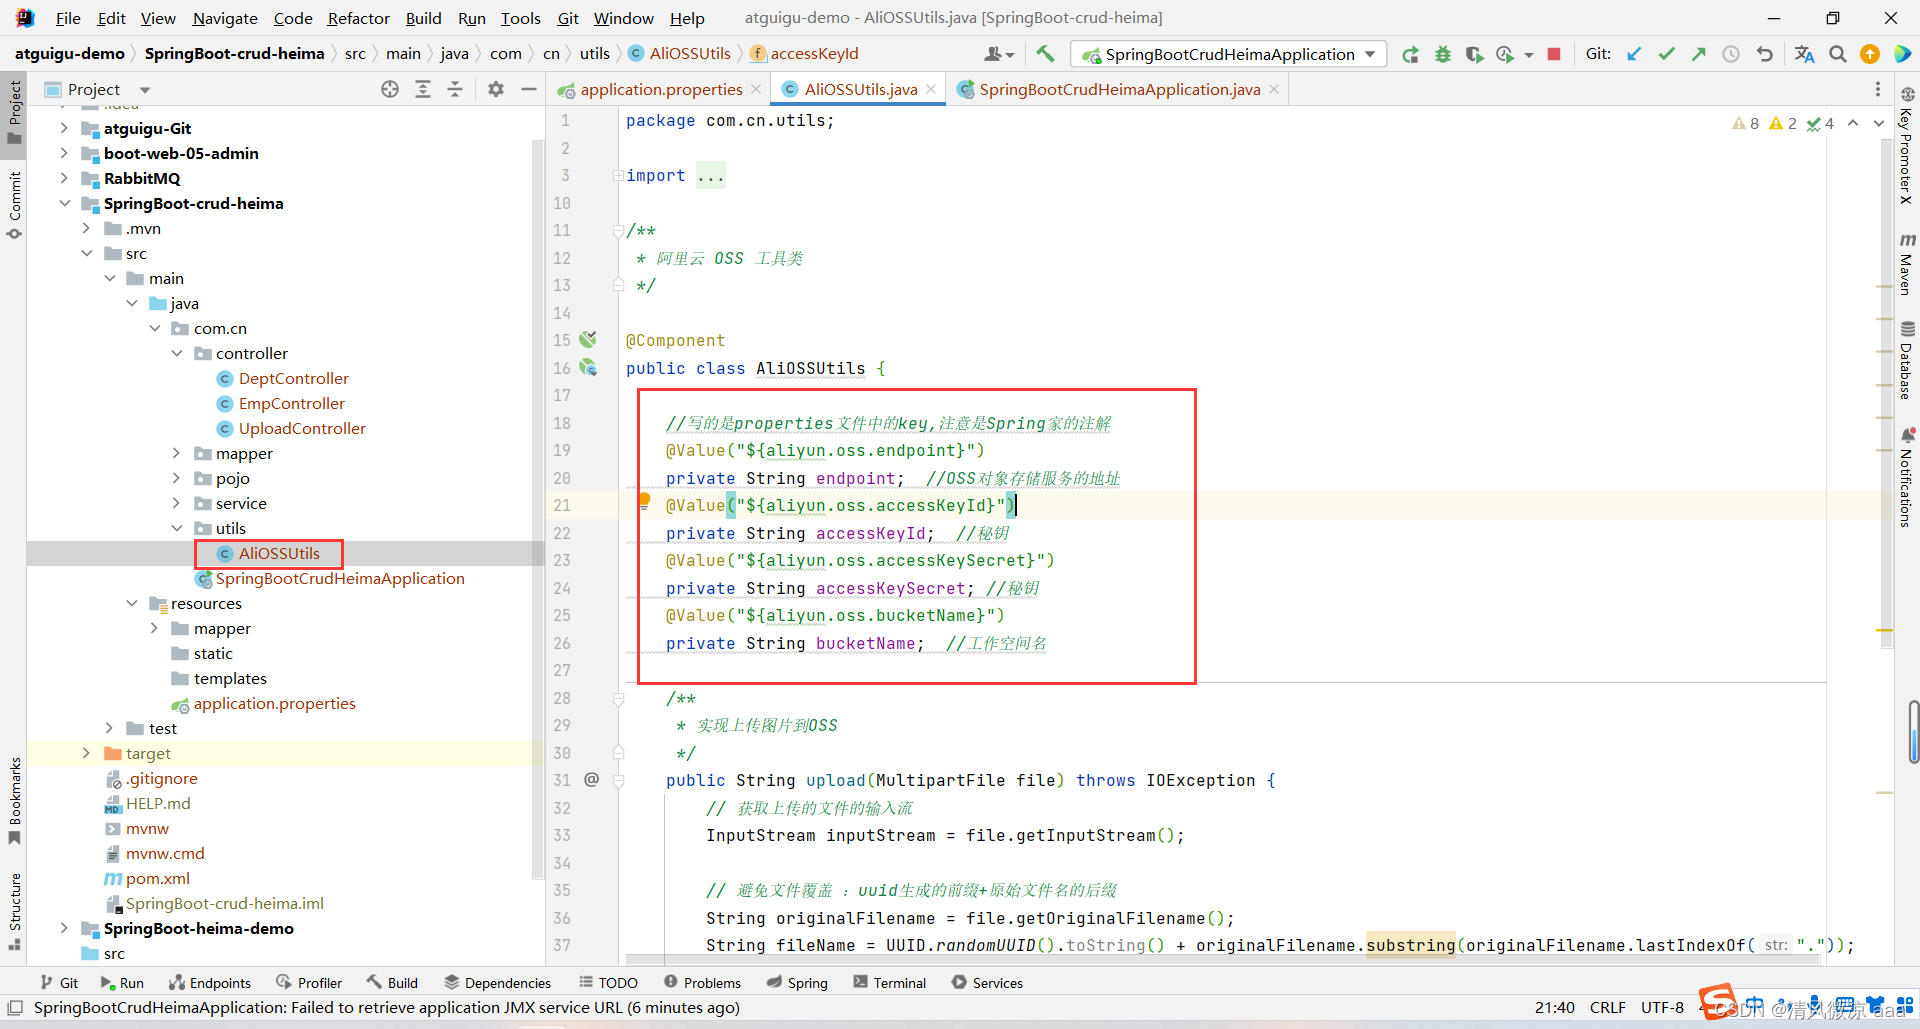The image size is (1920, 1029).
Task: Select opened file with the Project panel crosshair icon
Action: click(x=390, y=89)
